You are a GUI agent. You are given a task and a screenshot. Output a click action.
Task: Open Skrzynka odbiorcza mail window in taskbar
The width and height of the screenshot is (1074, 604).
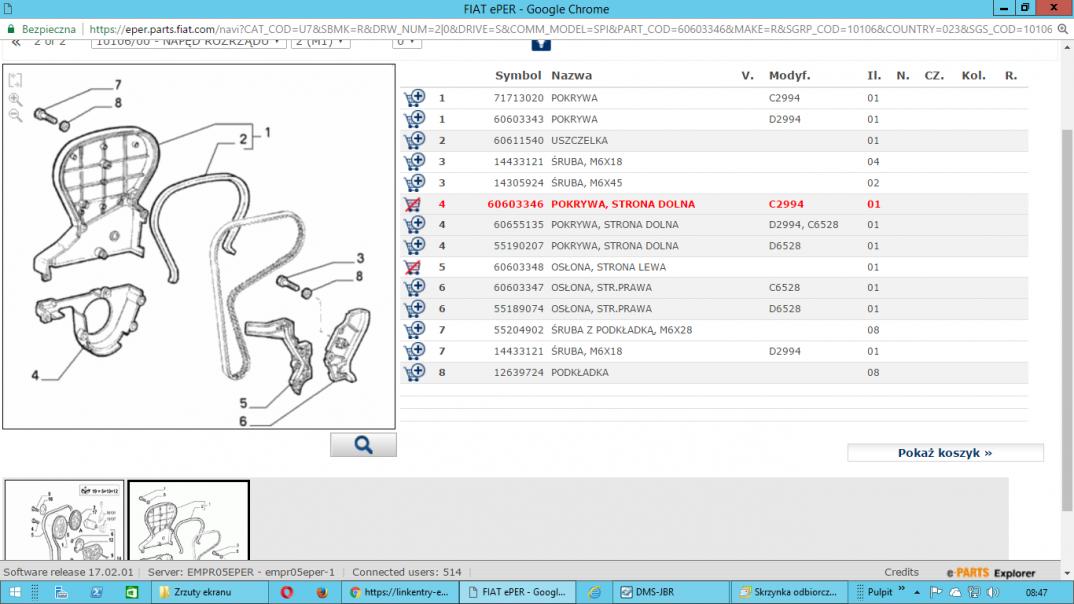click(x=789, y=592)
